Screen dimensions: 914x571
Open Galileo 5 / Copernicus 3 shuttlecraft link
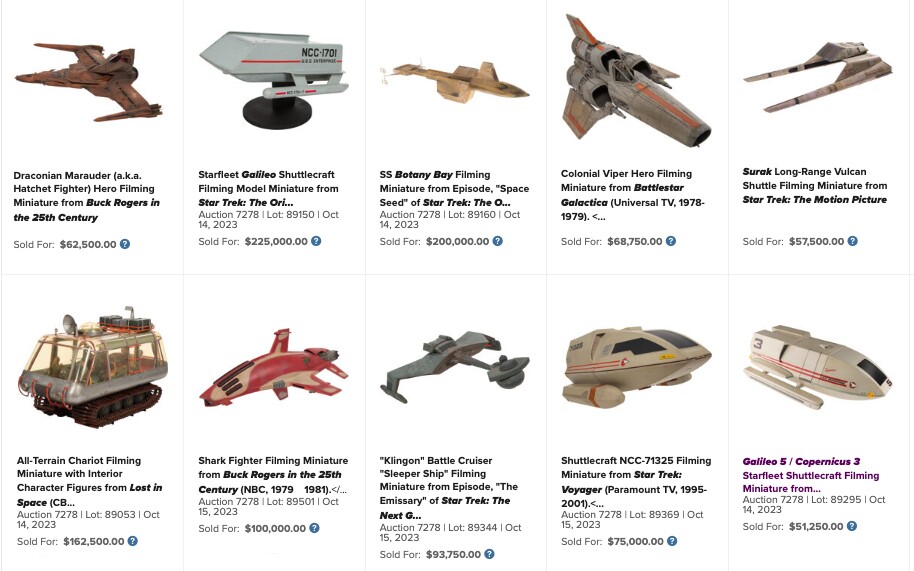(x=810, y=475)
